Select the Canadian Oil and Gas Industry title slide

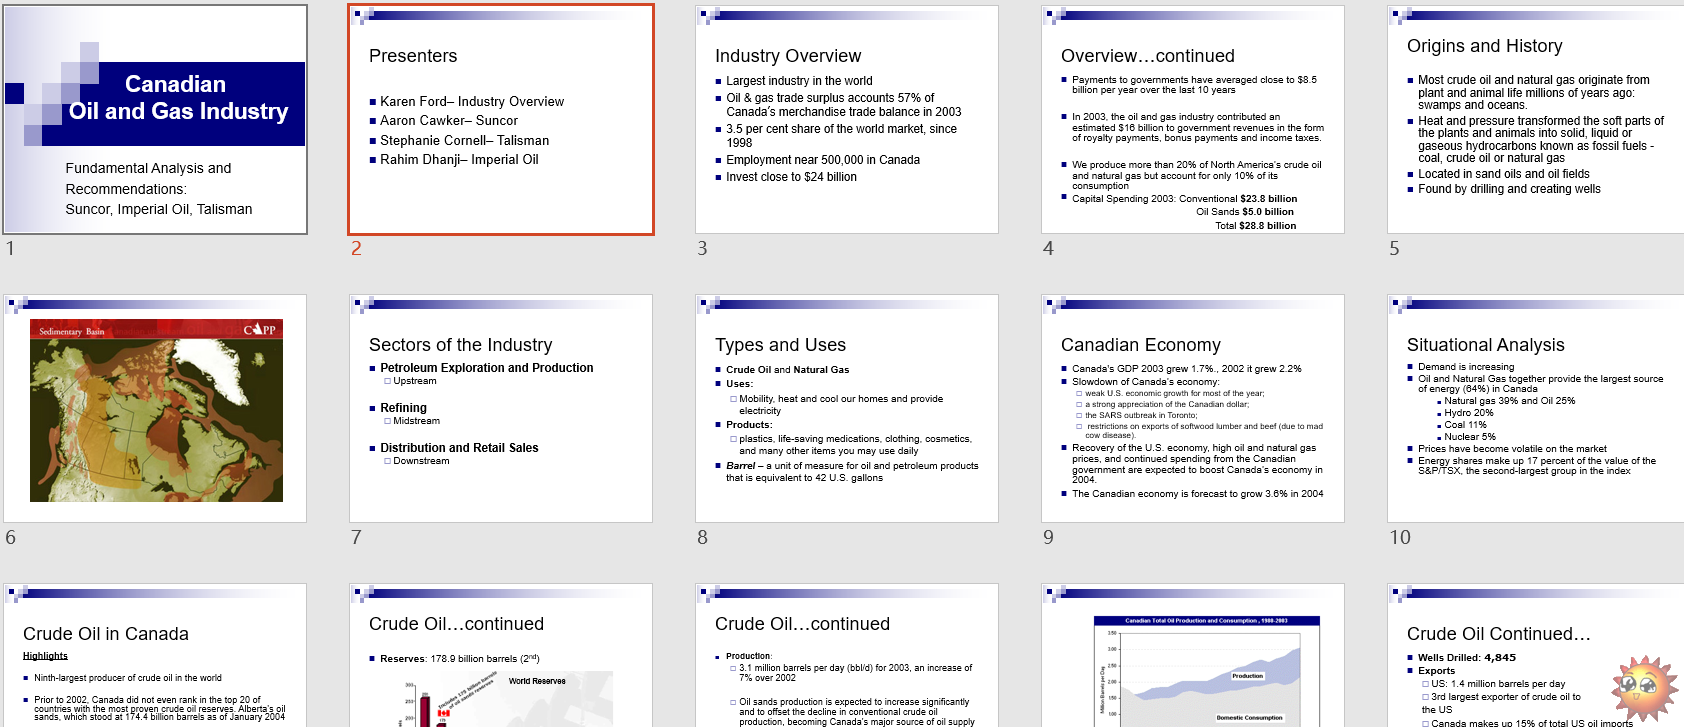click(x=155, y=119)
